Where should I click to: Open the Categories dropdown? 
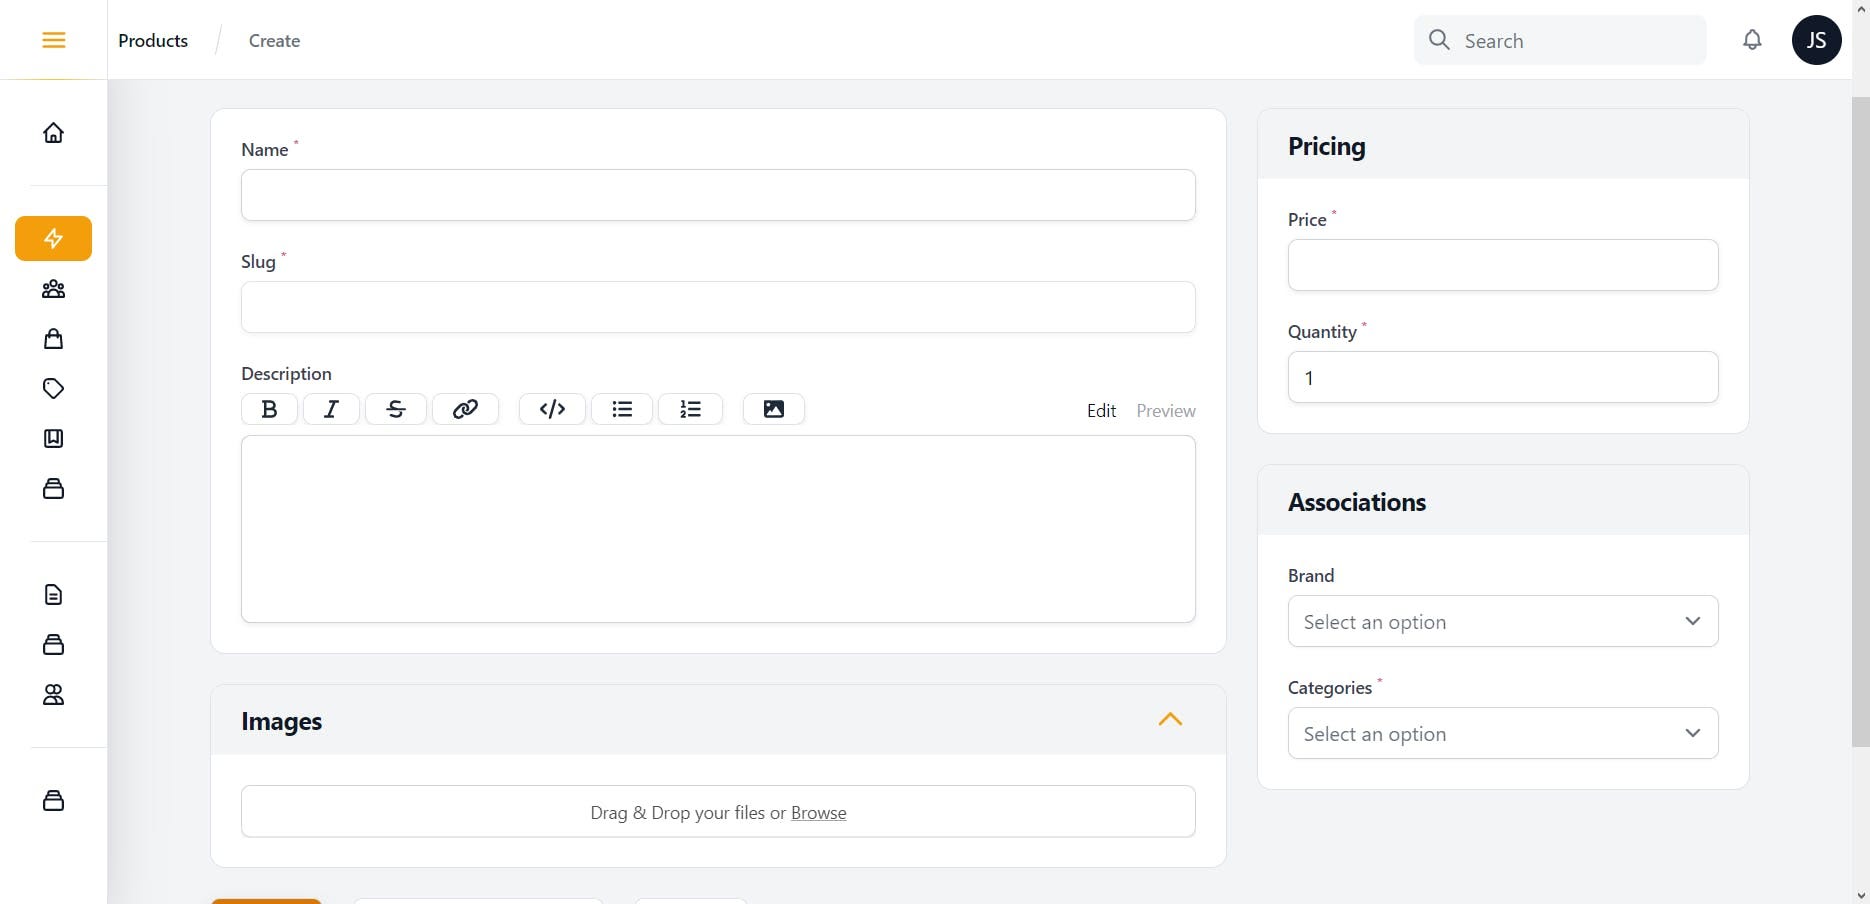(x=1503, y=733)
